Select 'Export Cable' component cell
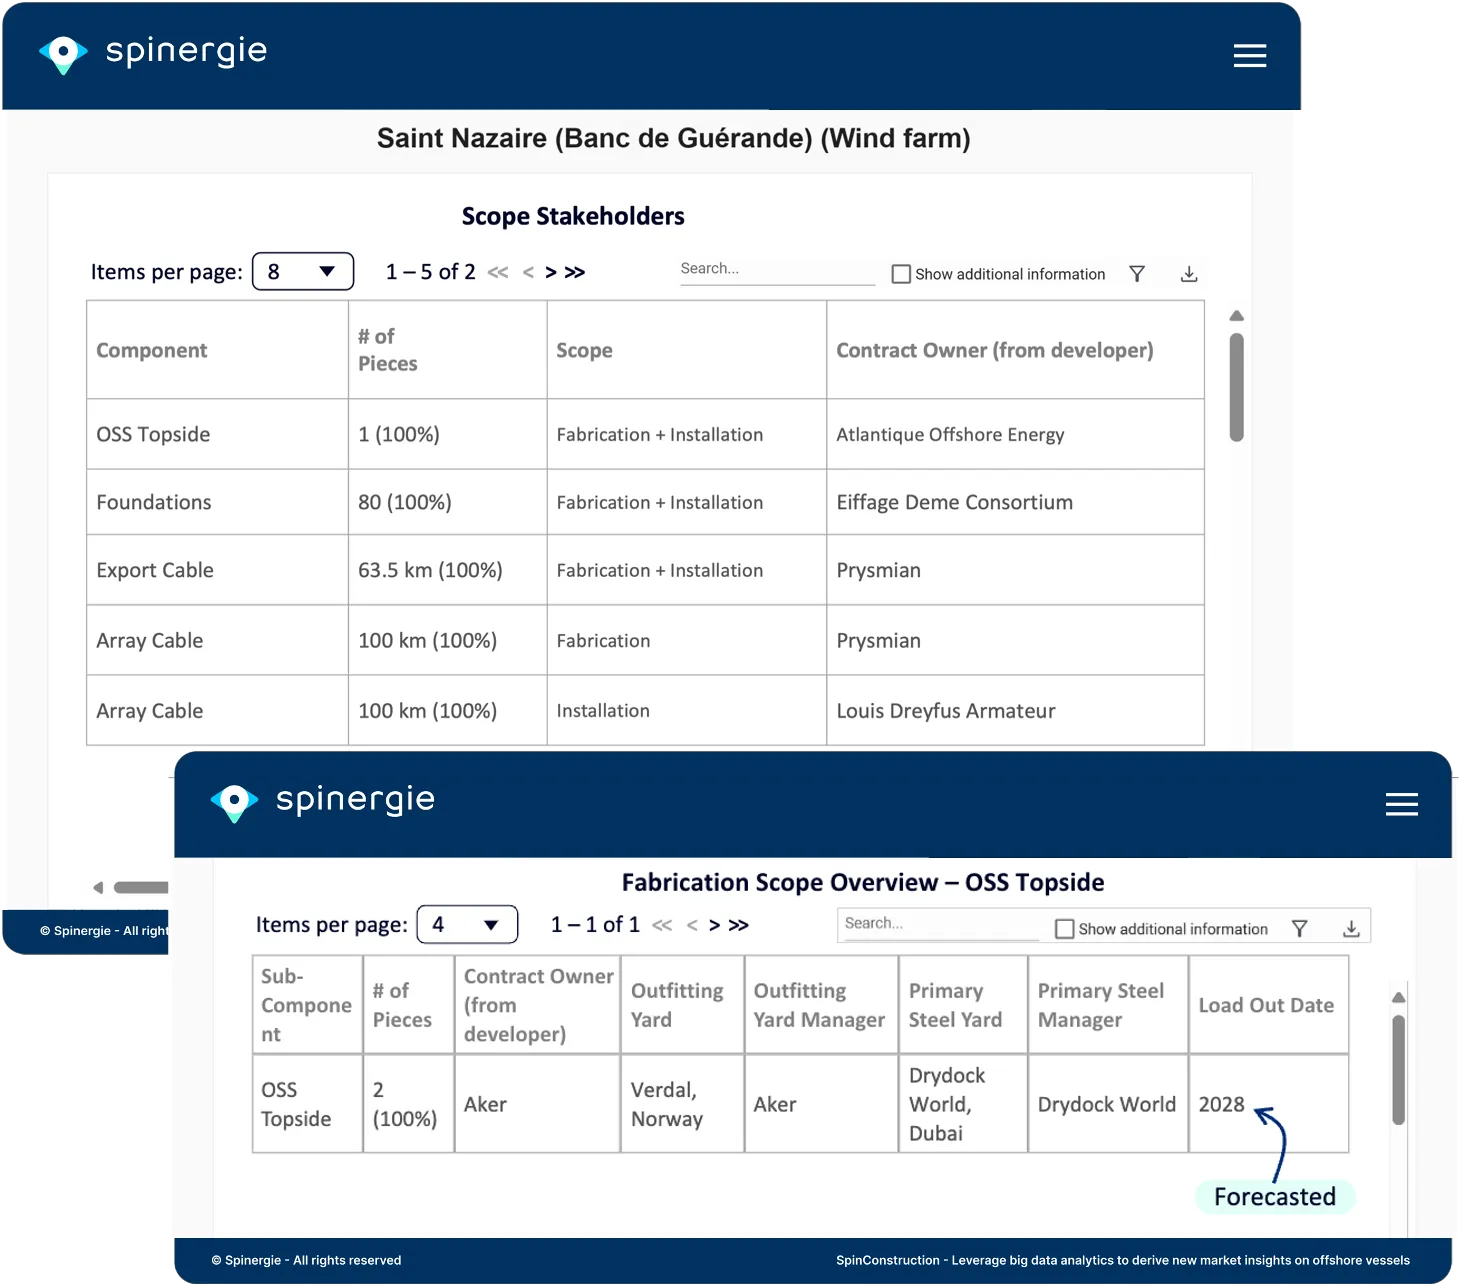The width and height of the screenshot is (1466, 1287). pos(217,571)
